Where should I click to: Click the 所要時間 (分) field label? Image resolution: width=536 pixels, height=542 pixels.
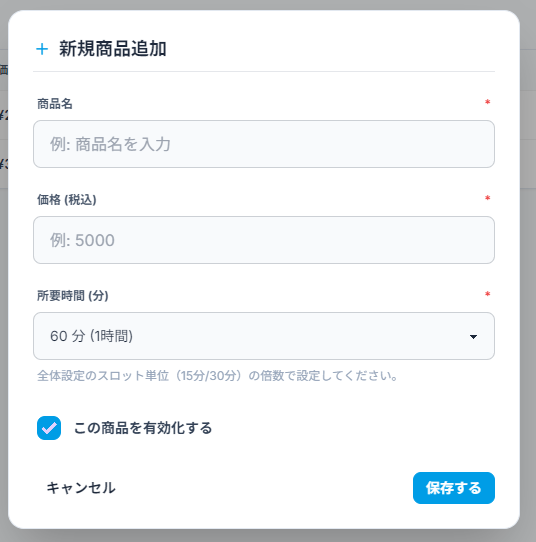(73, 296)
